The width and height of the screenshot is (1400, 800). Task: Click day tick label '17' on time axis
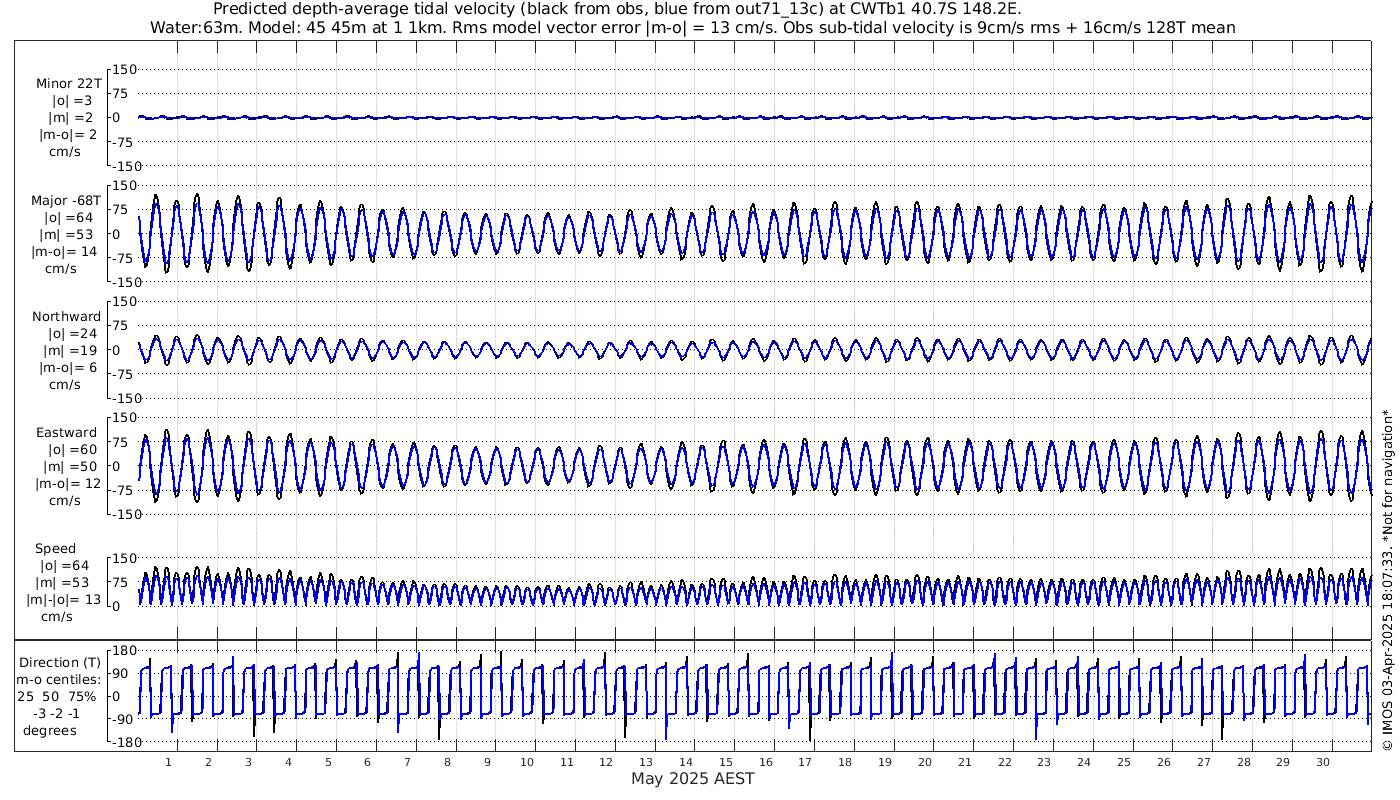pos(805,762)
